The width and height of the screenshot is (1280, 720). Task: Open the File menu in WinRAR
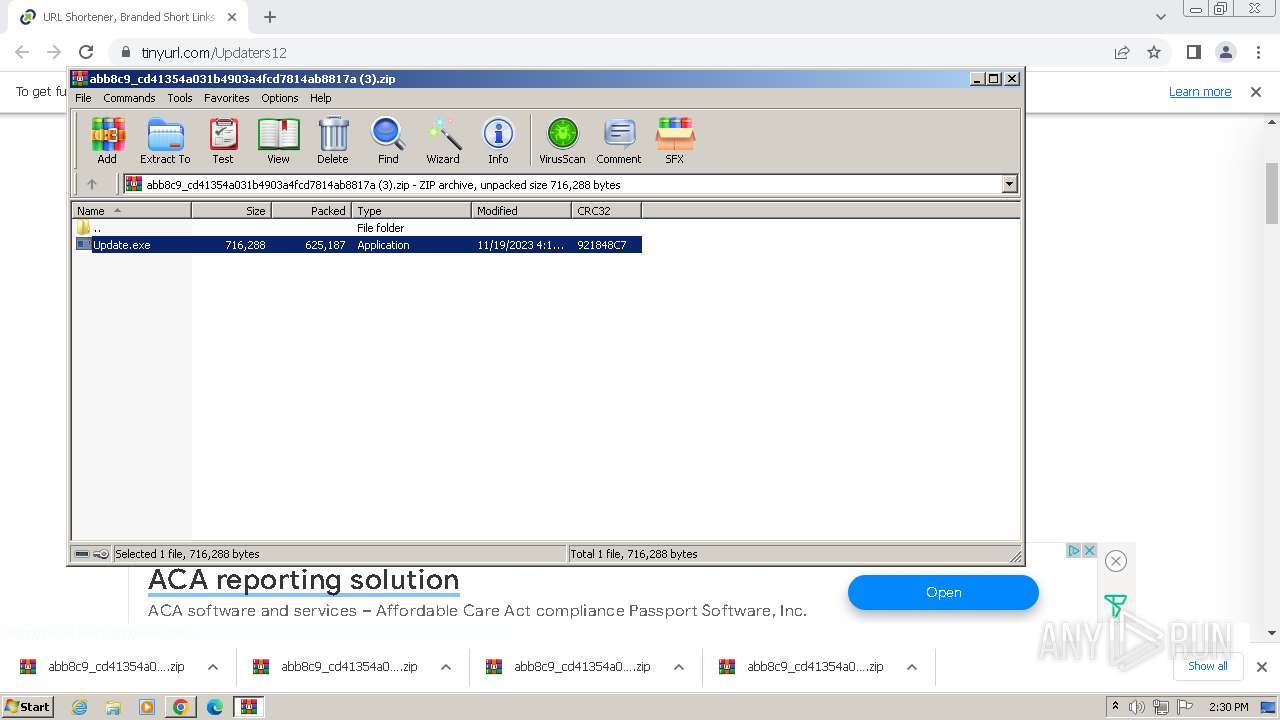pyautogui.click(x=83, y=98)
